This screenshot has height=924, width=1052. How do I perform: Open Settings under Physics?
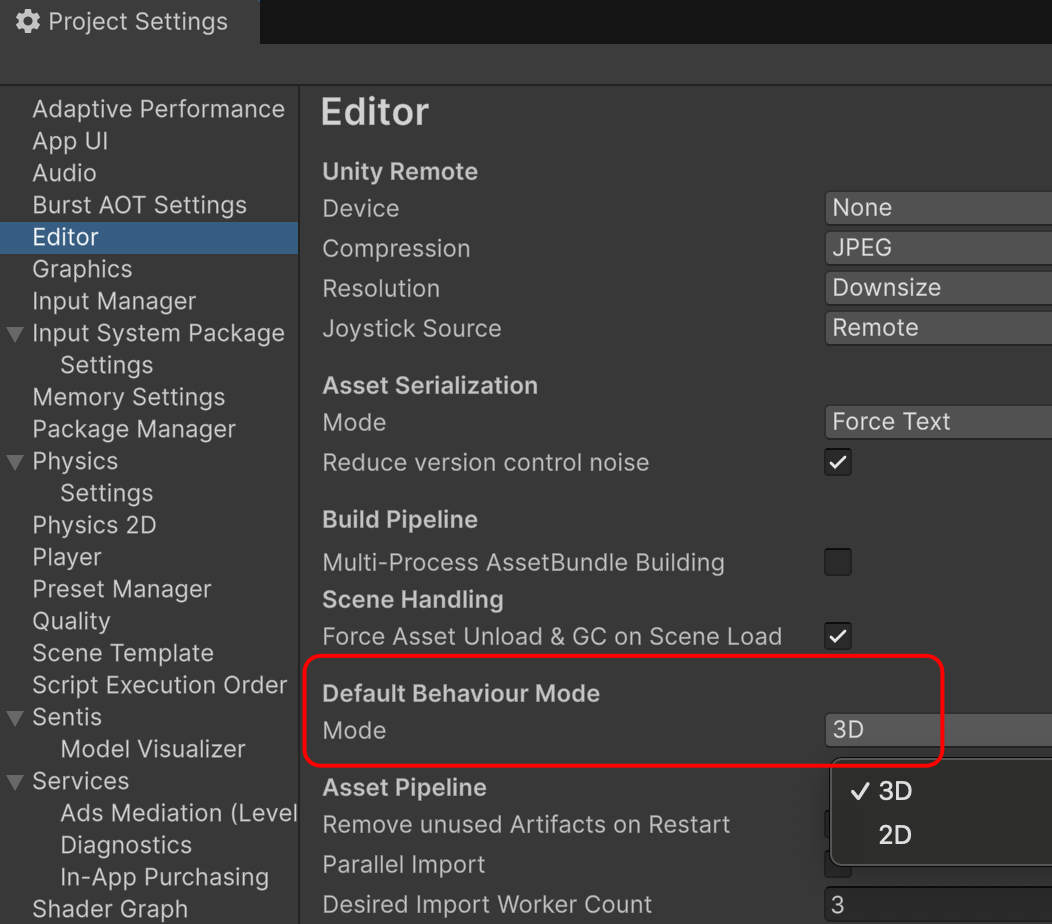pyautogui.click(x=107, y=493)
